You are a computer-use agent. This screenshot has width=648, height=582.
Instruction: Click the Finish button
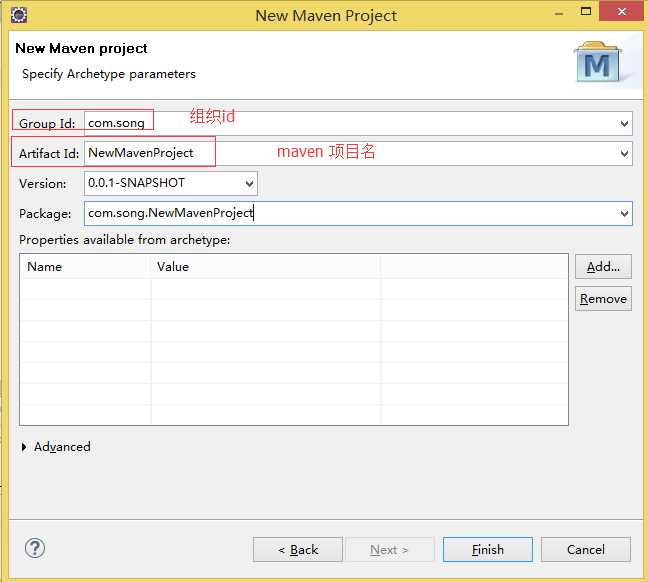(x=488, y=550)
